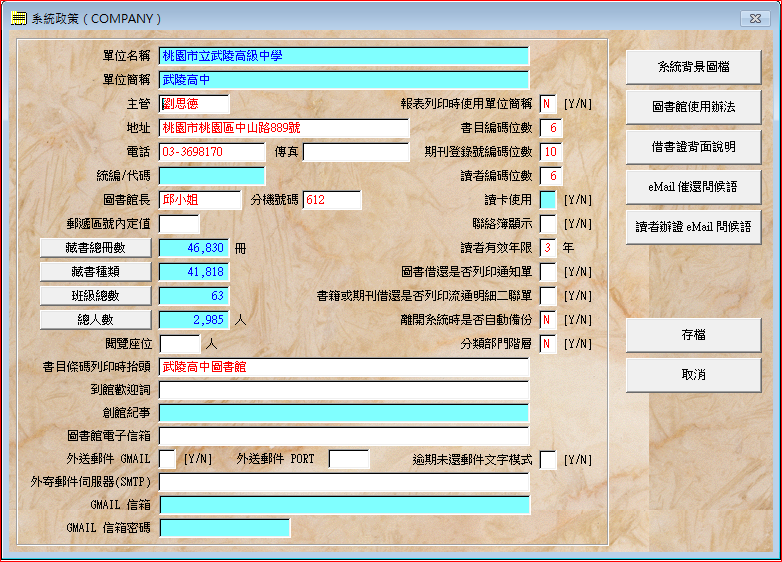782x562 pixels.
Task: Save settings with 存檔 button
Action: 693,335
